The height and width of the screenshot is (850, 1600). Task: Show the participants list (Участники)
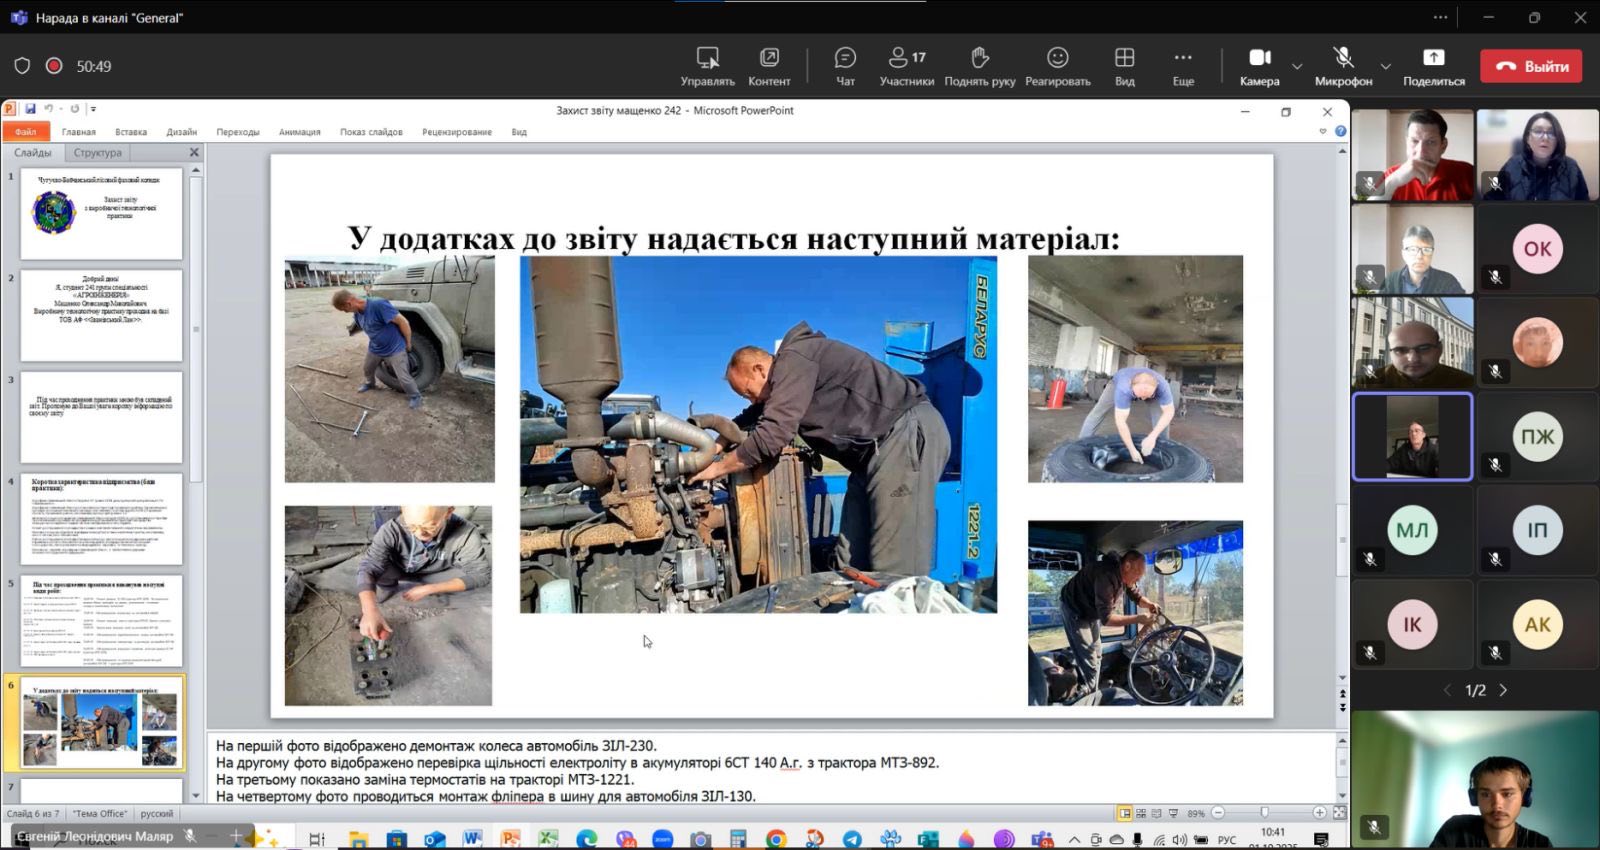(x=906, y=66)
